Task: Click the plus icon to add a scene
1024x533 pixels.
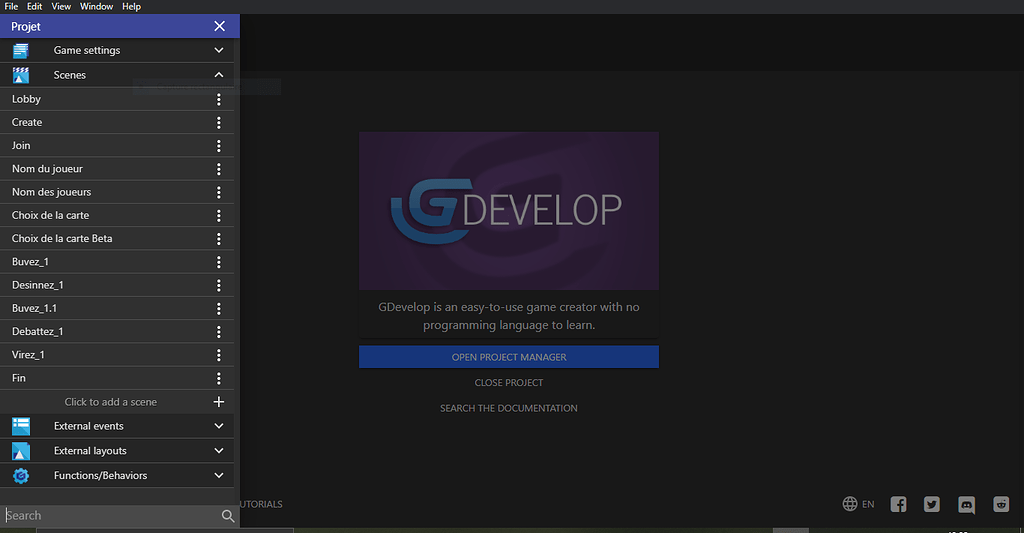Action: click(x=219, y=402)
